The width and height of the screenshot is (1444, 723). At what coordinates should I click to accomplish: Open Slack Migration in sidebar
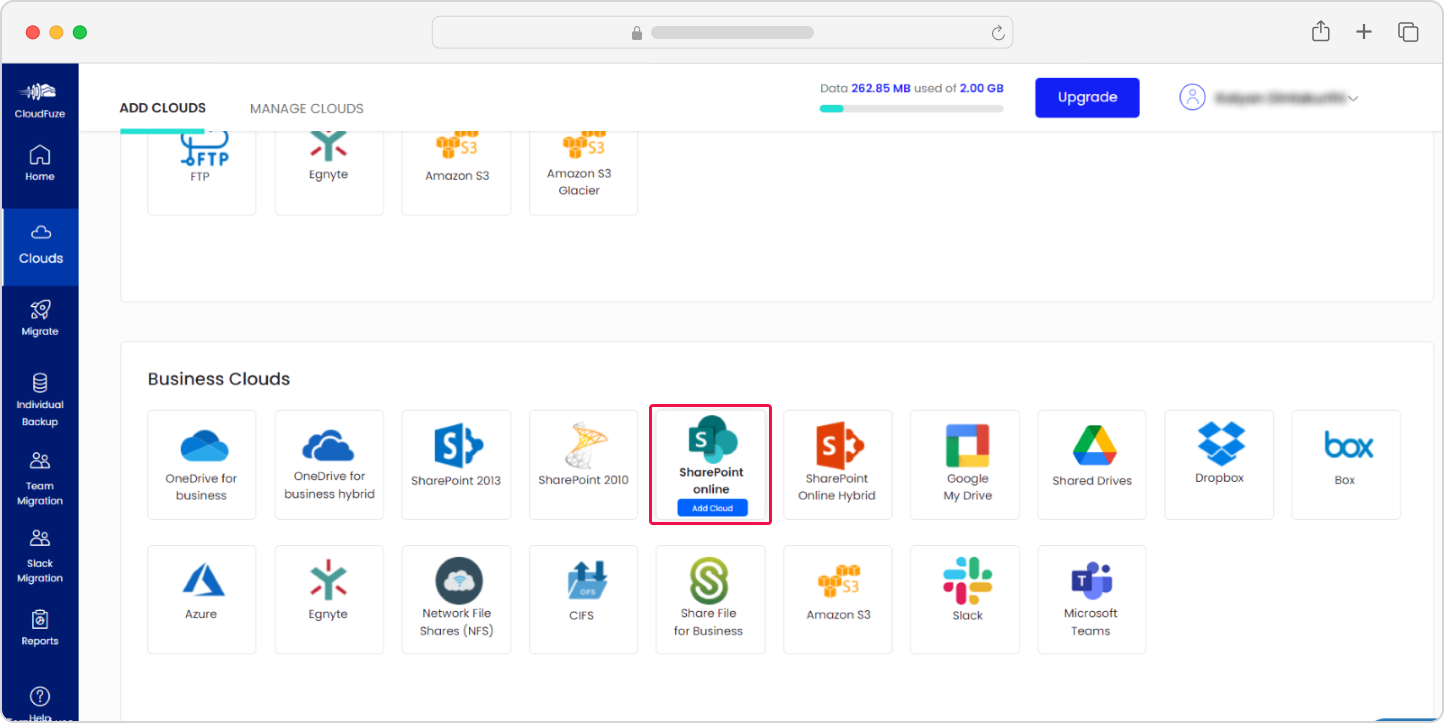pyautogui.click(x=40, y=557)
